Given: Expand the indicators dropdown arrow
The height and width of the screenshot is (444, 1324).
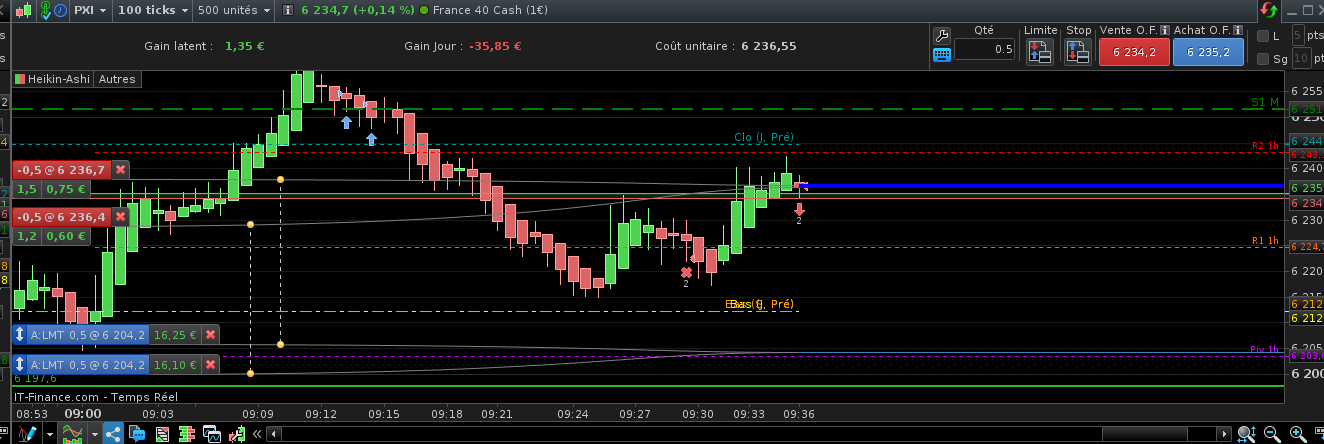Looking at the screenshot, I should click(x=95, y=435).
